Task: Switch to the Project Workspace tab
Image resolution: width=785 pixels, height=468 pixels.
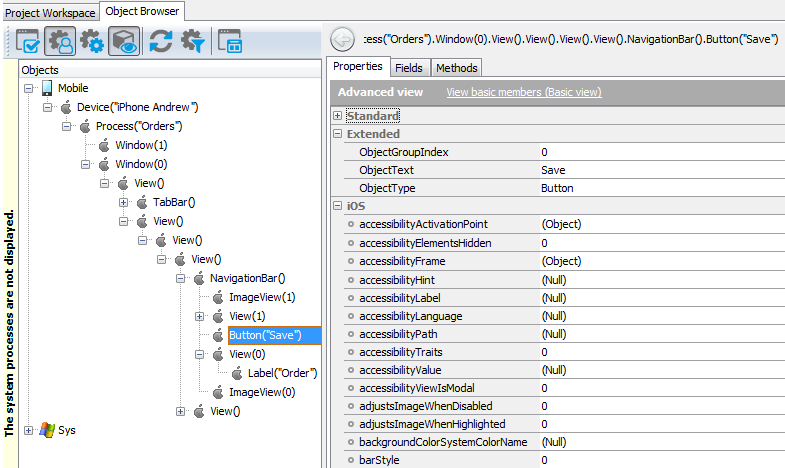Action: coord(50,13)
